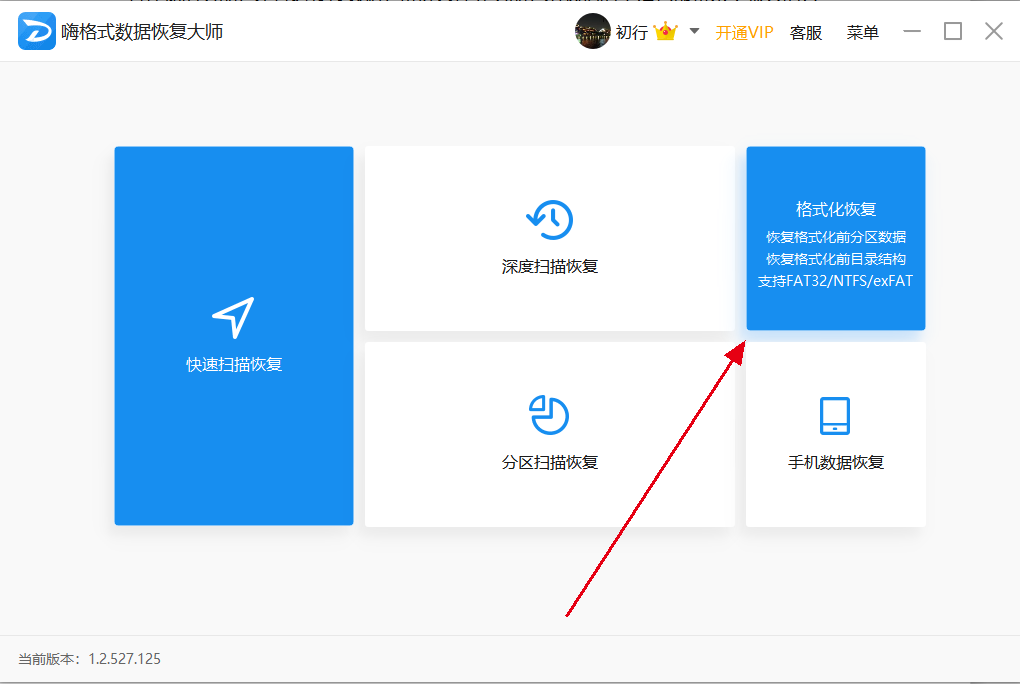The height and width of the screenshot is (684, 1020).
Task: Choose the 分区扫描恢复 label
Action: [550, 462]
